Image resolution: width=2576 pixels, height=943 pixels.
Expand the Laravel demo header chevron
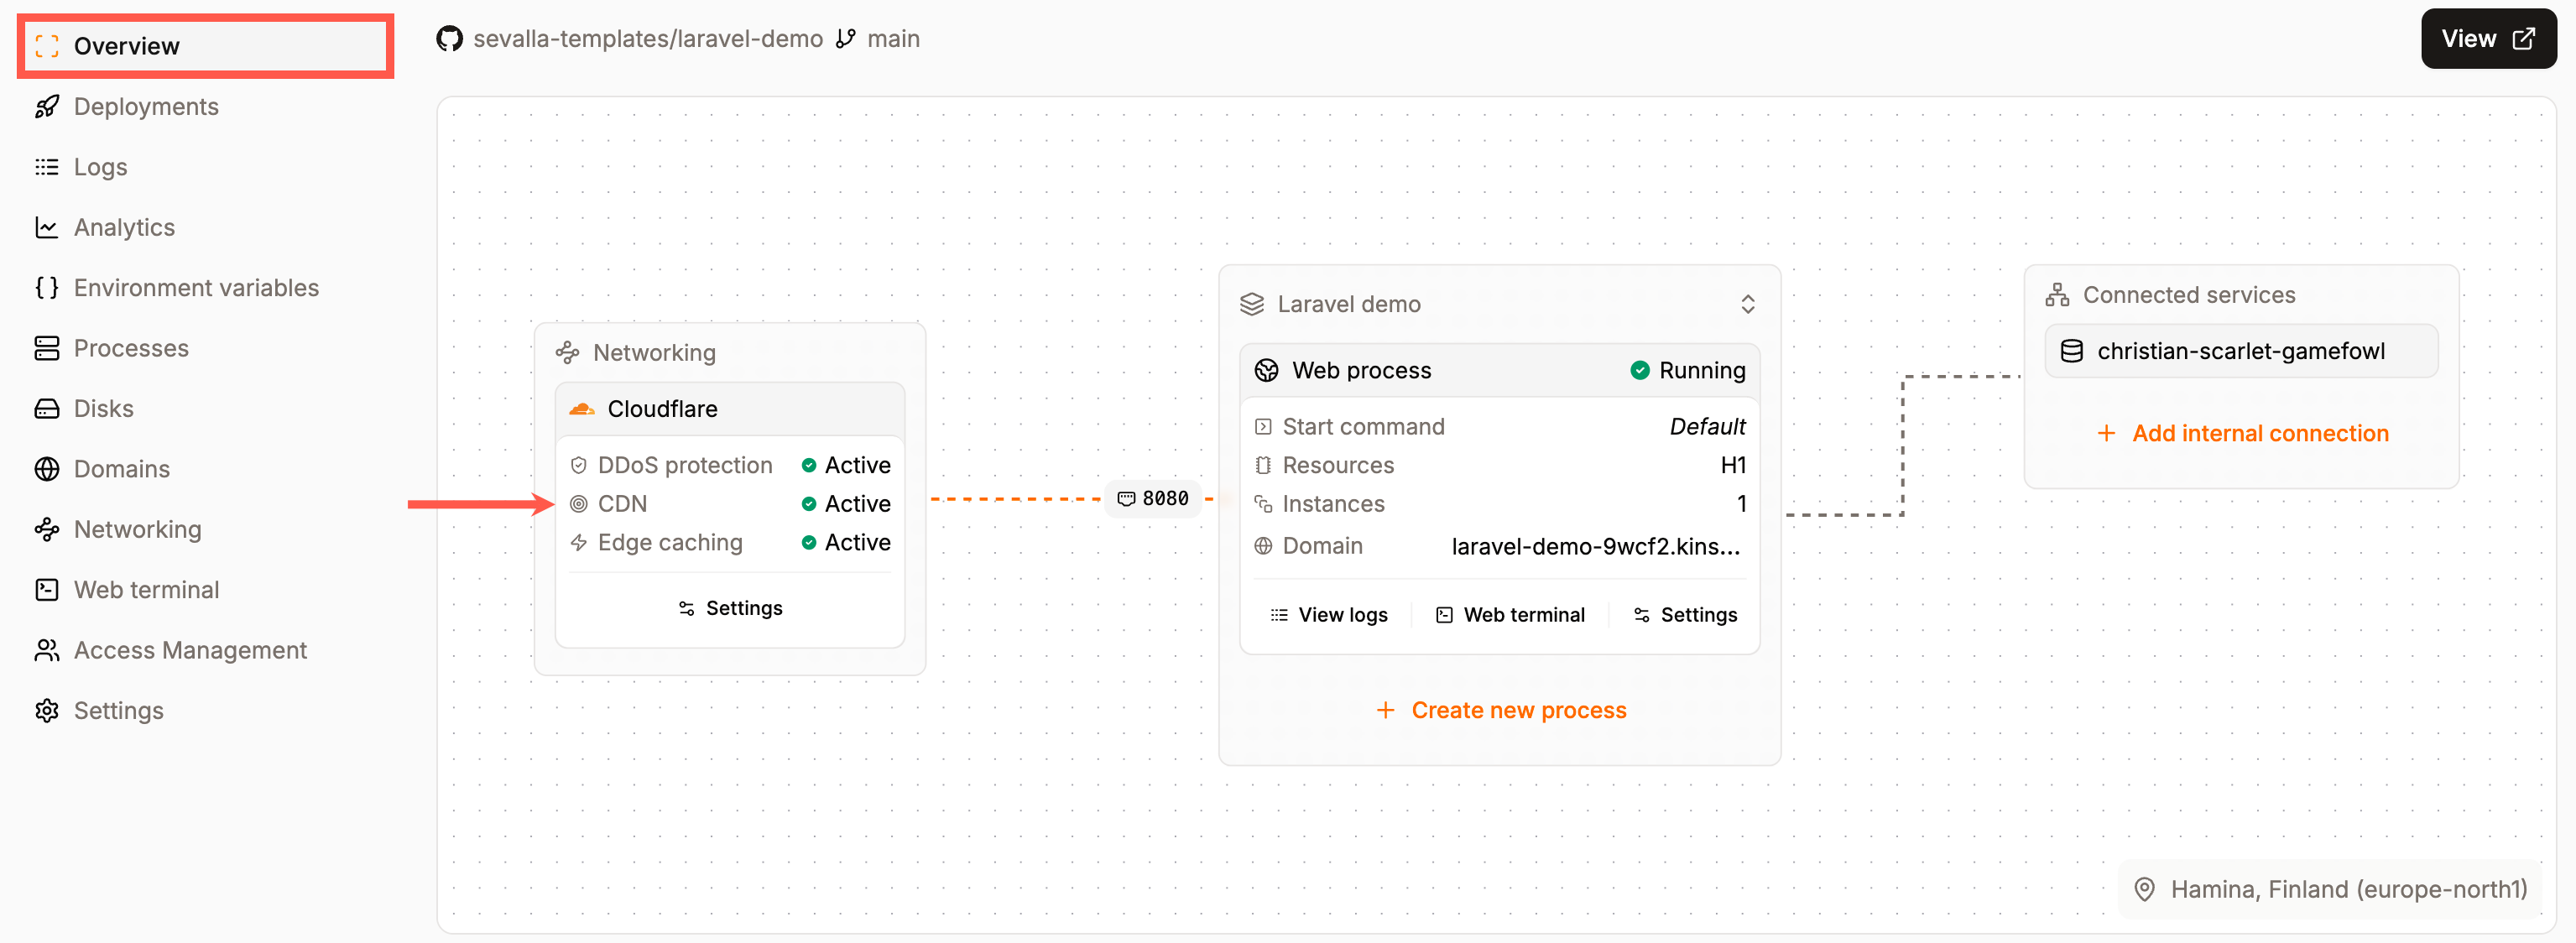(1748, 303)
